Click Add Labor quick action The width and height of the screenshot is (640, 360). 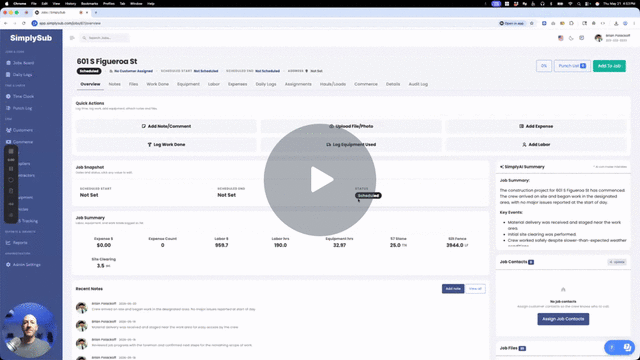click(x=536, y=144)
